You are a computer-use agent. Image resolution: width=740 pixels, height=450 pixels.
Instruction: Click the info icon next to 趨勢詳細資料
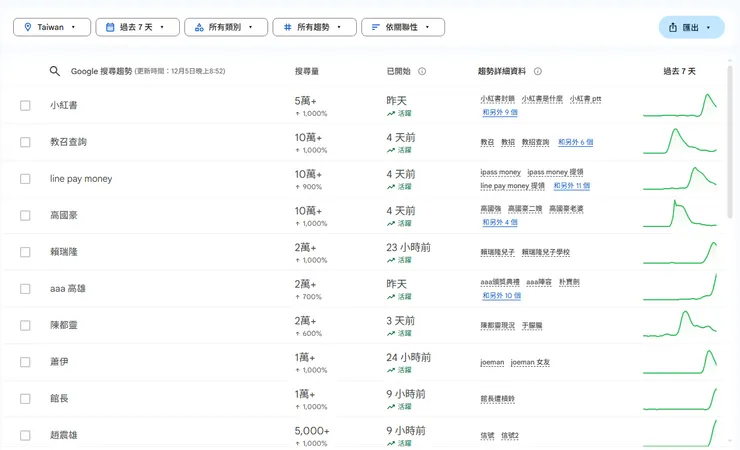[538, 71]
